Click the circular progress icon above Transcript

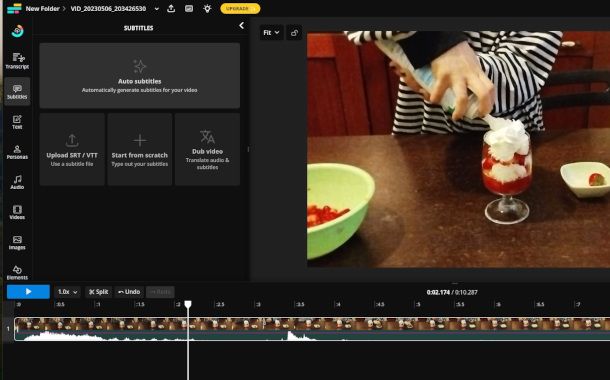click(17, 31)
